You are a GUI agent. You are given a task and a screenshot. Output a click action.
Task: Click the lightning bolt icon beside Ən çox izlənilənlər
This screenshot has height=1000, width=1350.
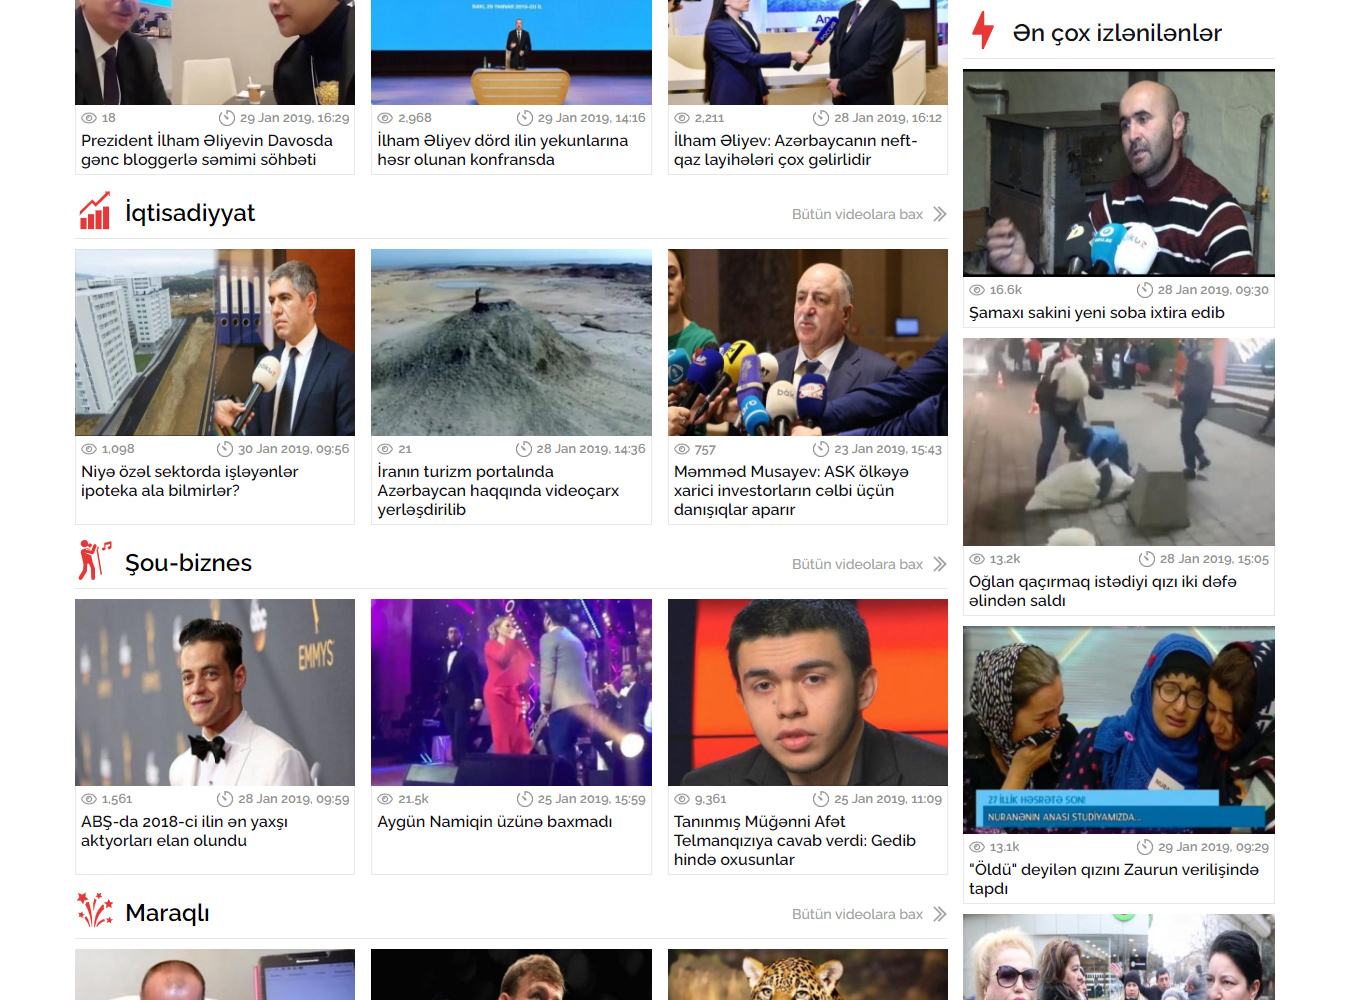pos(984,30)
